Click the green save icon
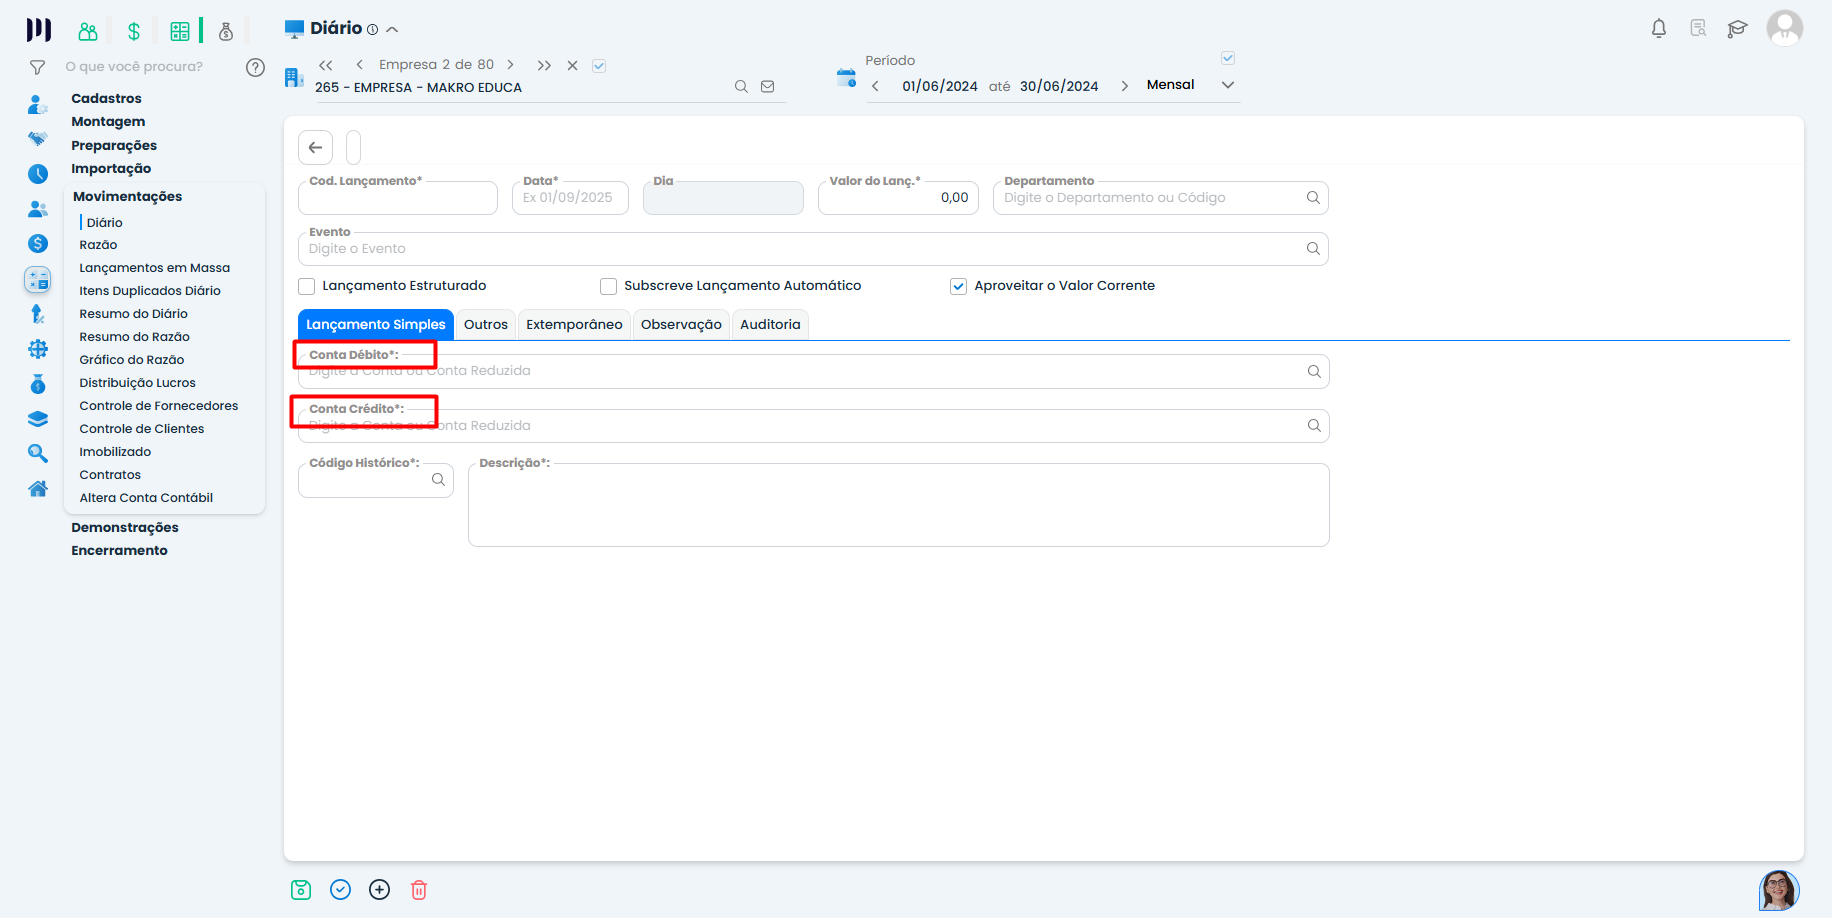Screen dimensions: 1832x918 301,890
